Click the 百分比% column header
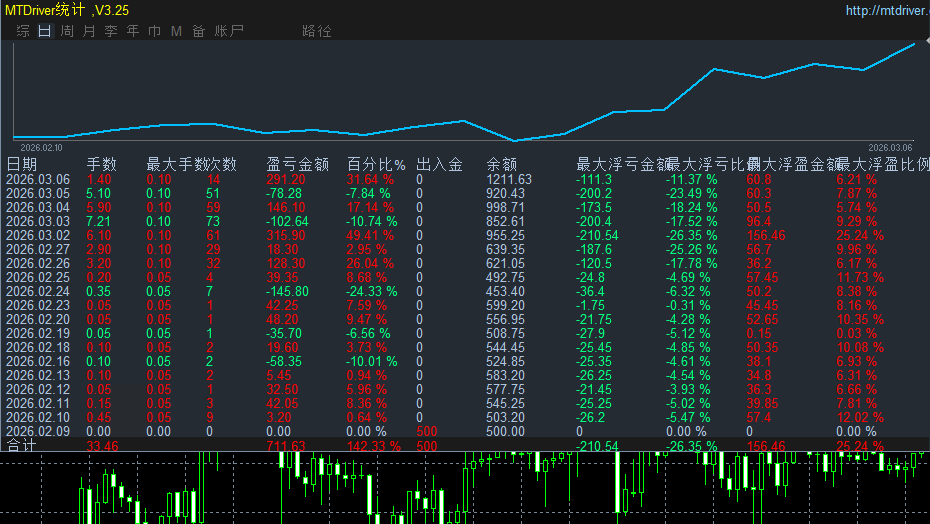Image resolution: width=930 pixels, height=524 pixels. tap(376, 164)
